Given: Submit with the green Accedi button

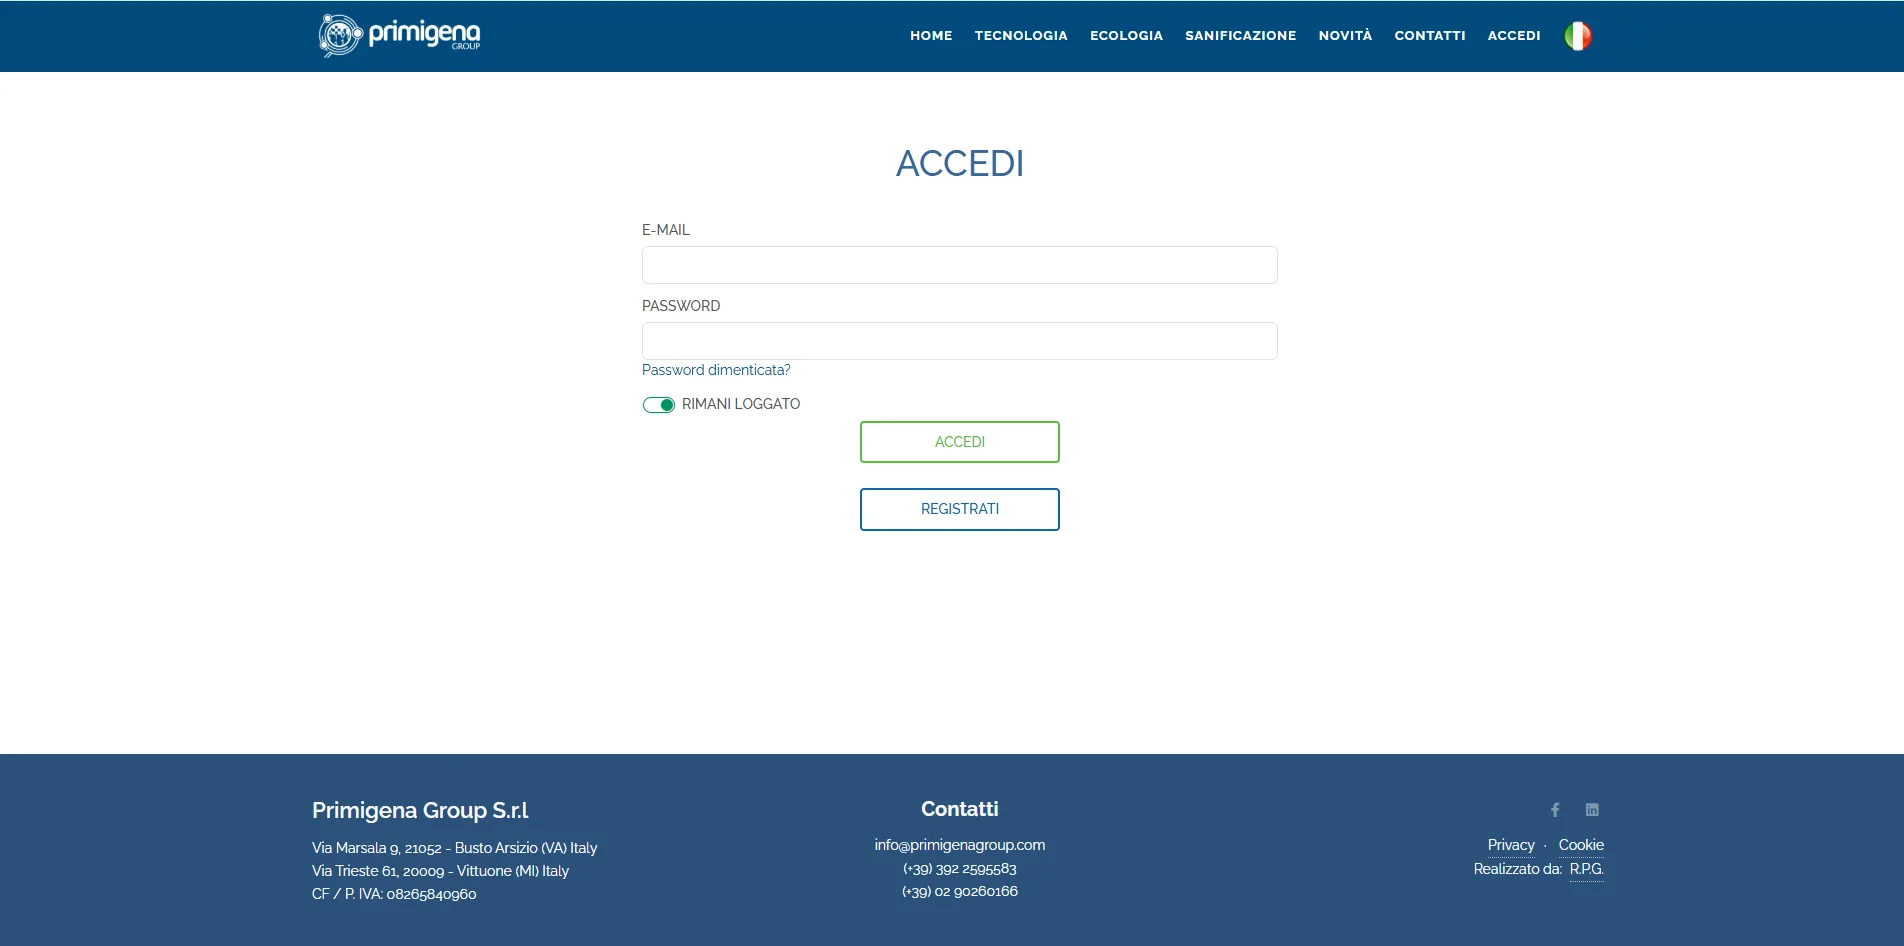Looking at the screenshot, I should click(x=960, y=442).
